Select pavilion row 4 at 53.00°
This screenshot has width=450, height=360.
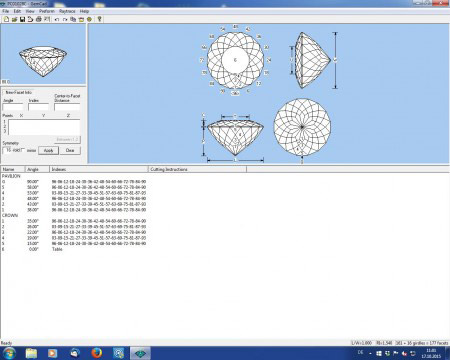point(74,193)
